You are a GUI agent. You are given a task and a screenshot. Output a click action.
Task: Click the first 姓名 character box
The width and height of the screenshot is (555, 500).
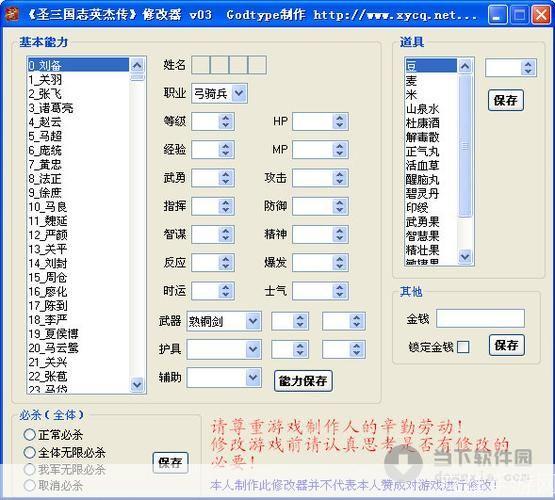tap(200, 65)
